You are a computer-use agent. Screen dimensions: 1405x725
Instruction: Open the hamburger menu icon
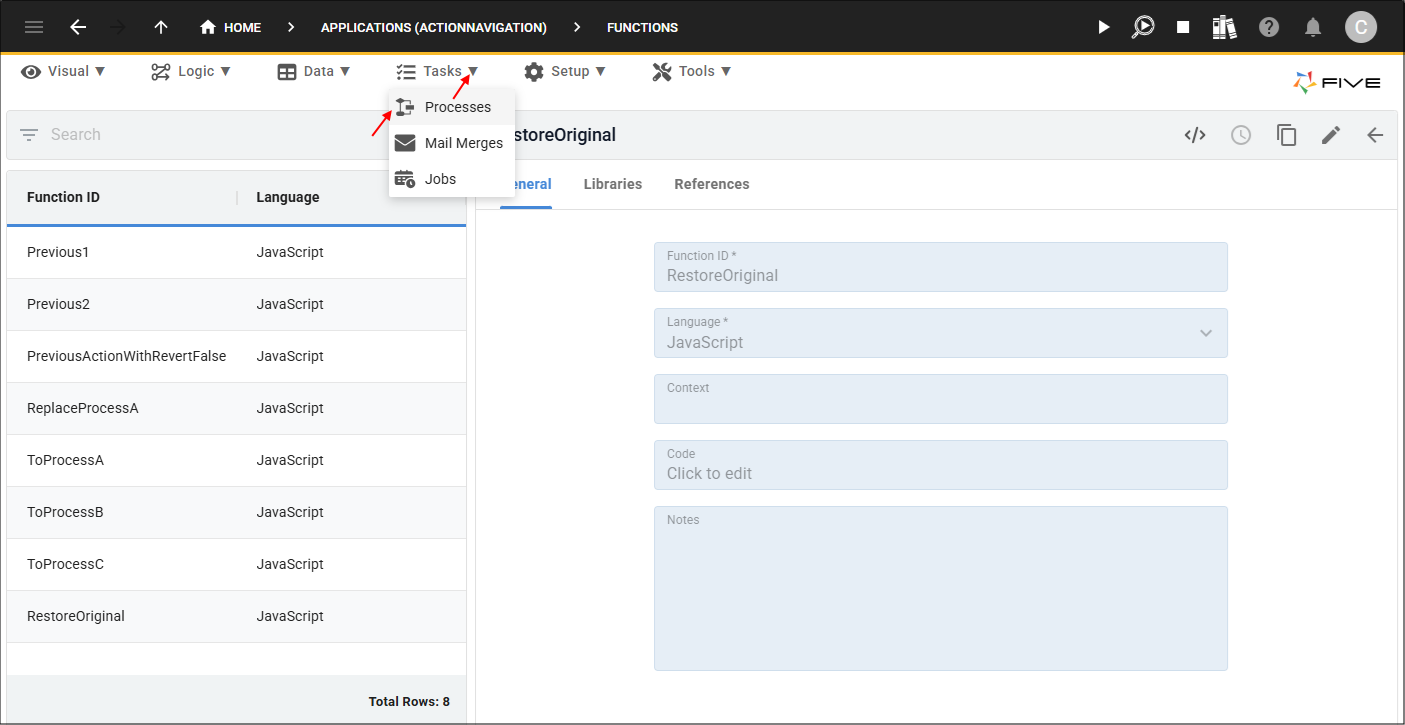(x=34, y=27)
